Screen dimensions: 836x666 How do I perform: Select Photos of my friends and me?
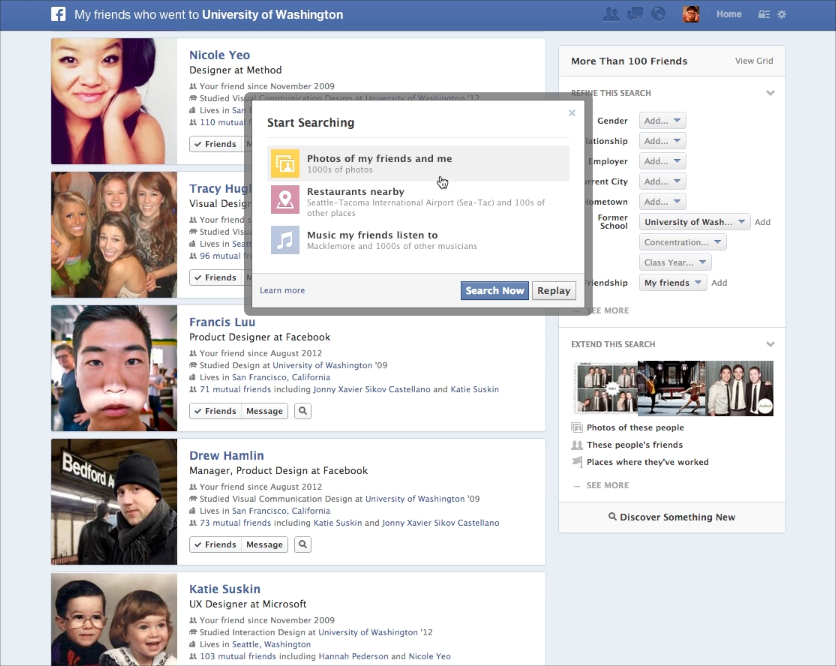coord(419,164)
